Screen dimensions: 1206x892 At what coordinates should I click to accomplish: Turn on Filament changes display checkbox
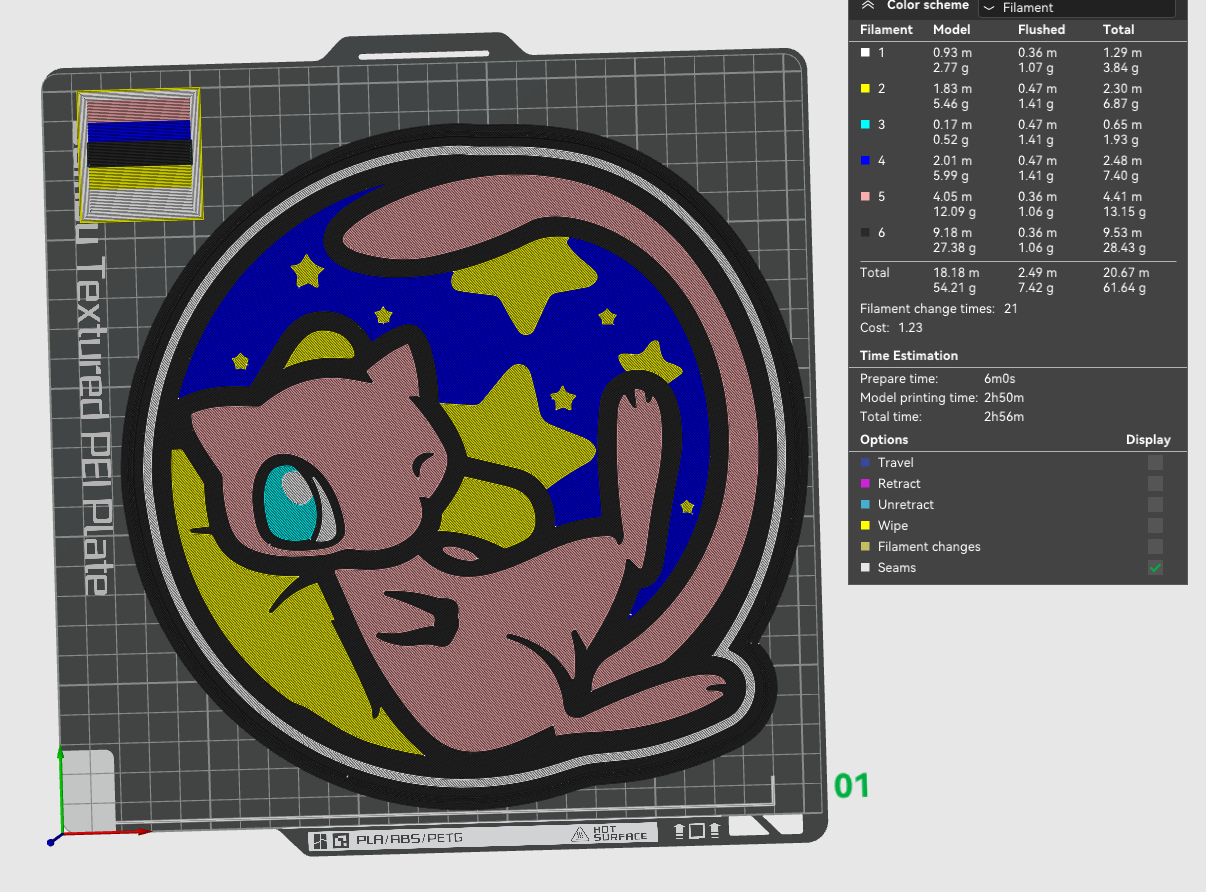point(1155,547)
